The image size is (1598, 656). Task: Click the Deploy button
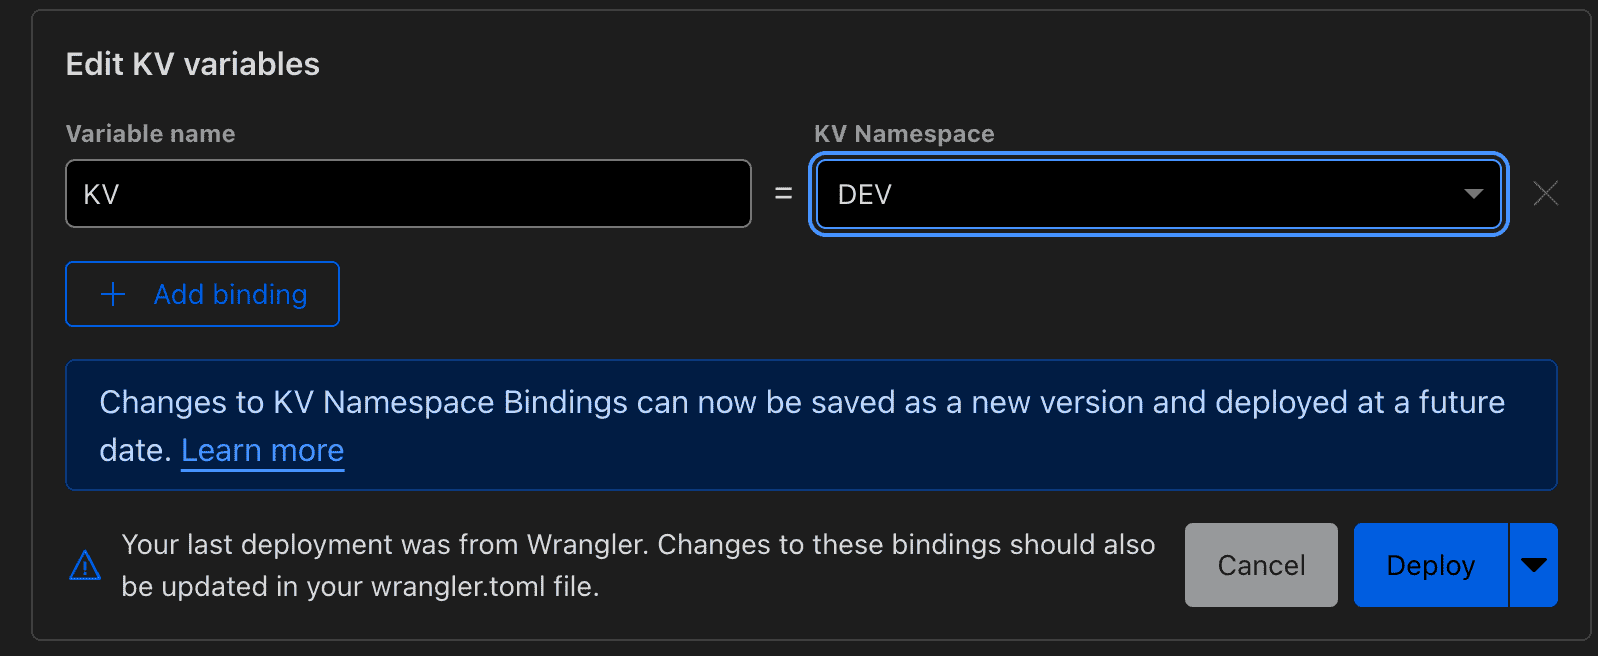[1430, 565]
